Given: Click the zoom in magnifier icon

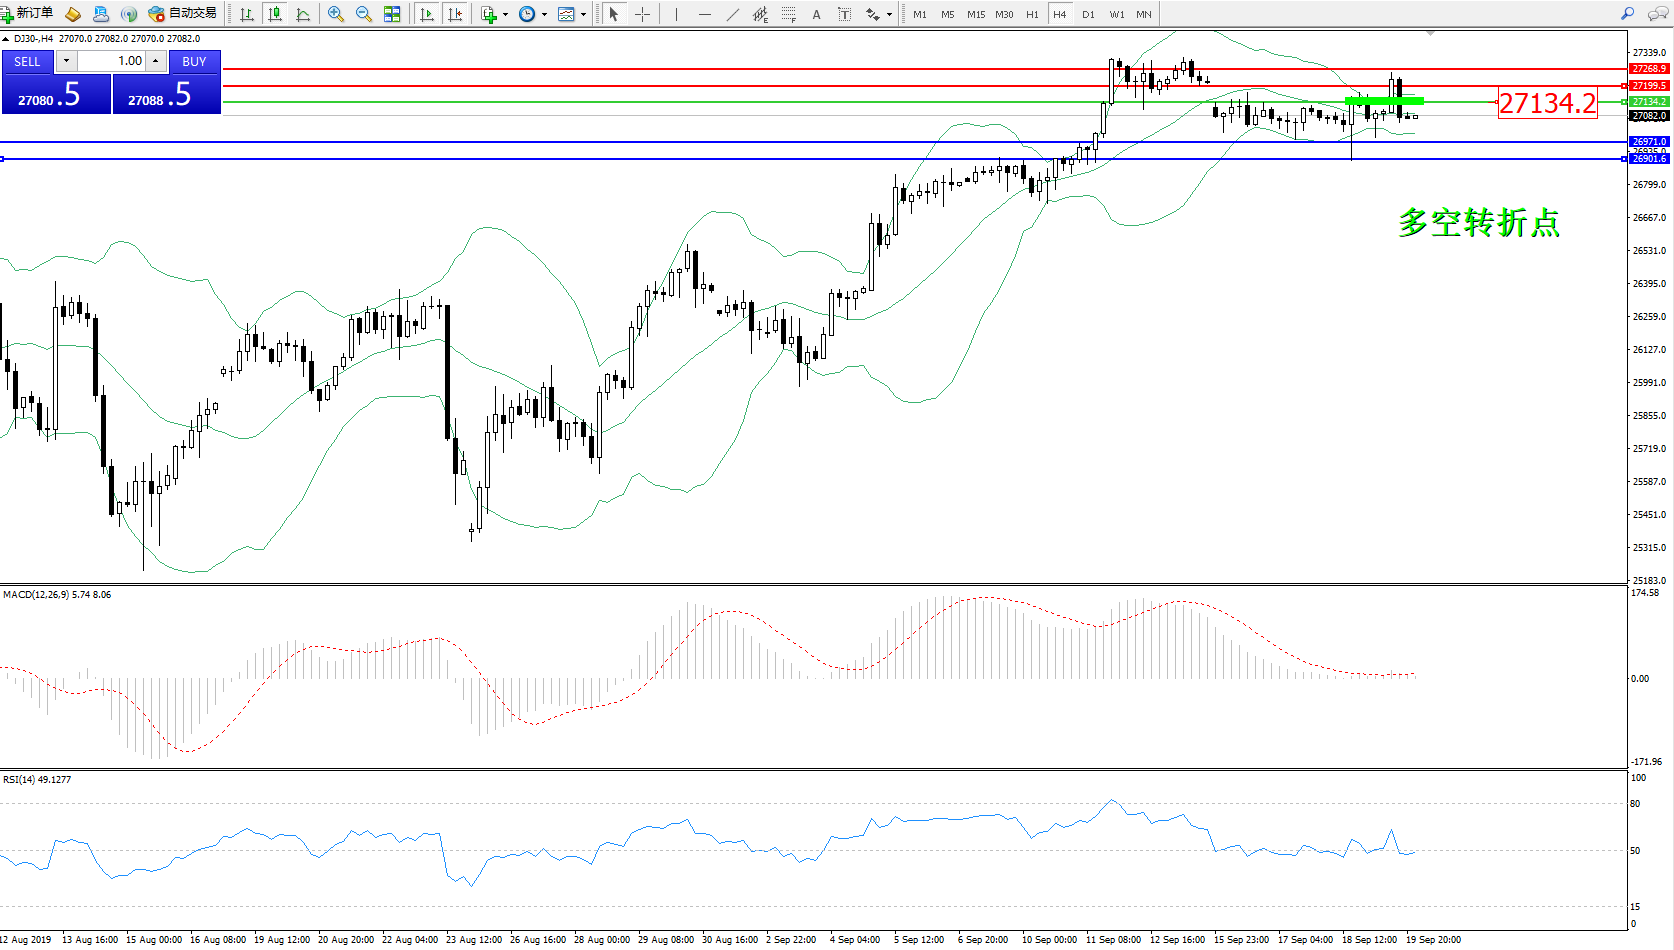Looking at the screenshot, I should tap(336, 14).
